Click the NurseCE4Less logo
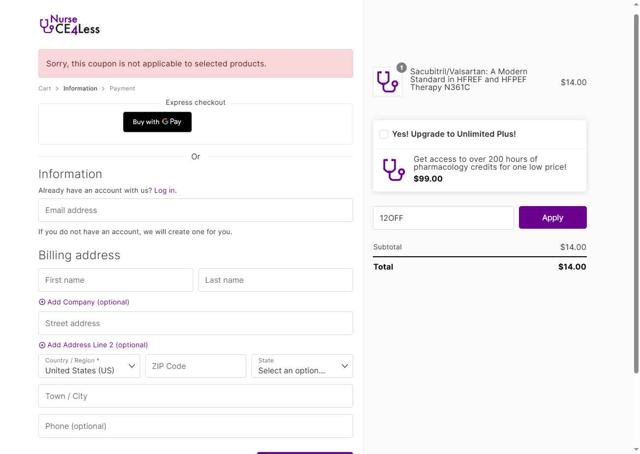This screenshot has width=640, height=454. [70, 25]
